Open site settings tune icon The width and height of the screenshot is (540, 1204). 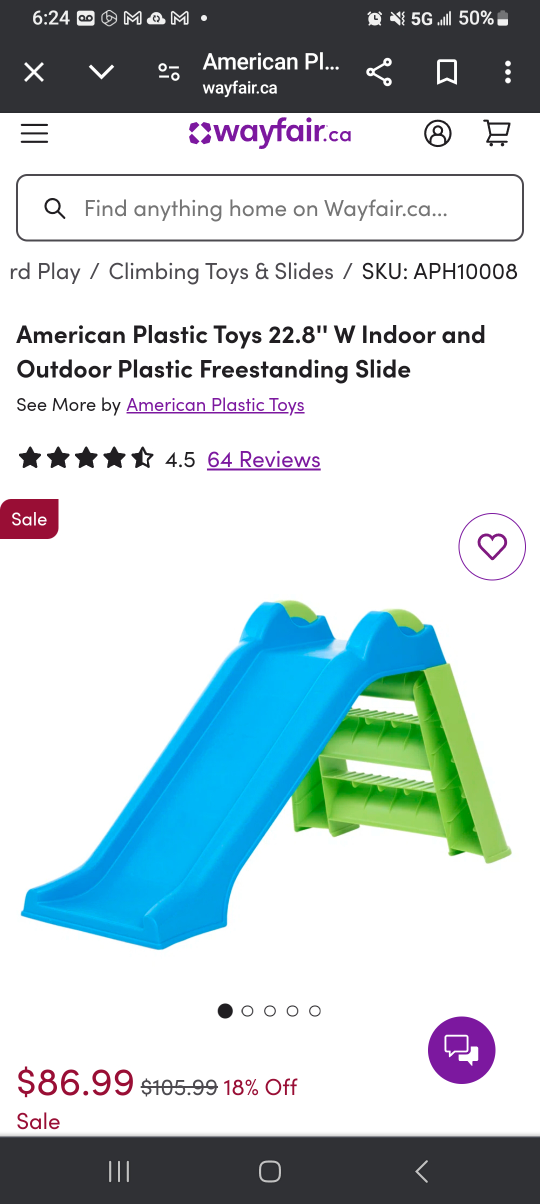point(169,72)
